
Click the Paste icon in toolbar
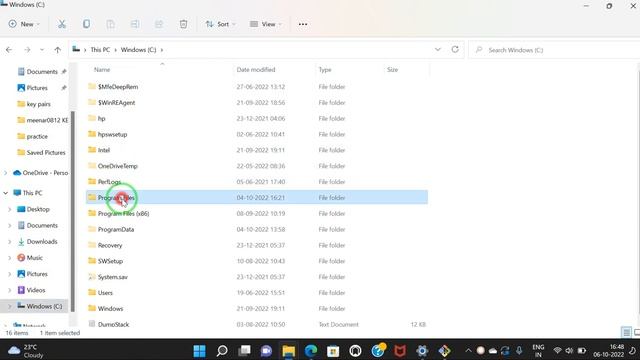tap(110, 24)
